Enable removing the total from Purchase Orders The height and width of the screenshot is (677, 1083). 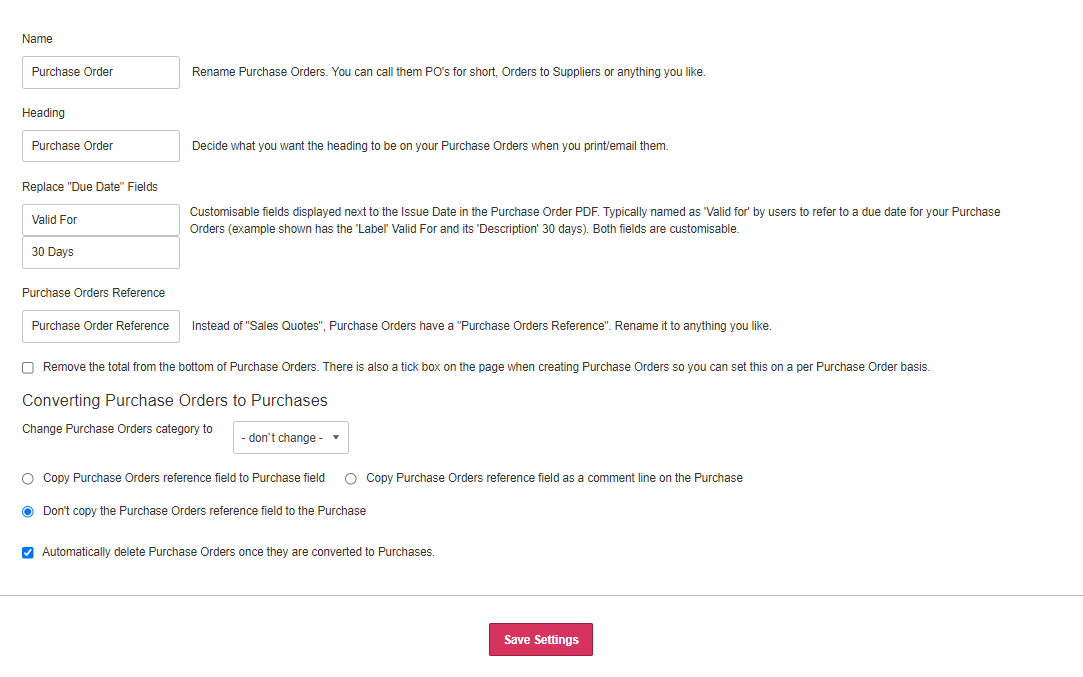click(27, 367)
